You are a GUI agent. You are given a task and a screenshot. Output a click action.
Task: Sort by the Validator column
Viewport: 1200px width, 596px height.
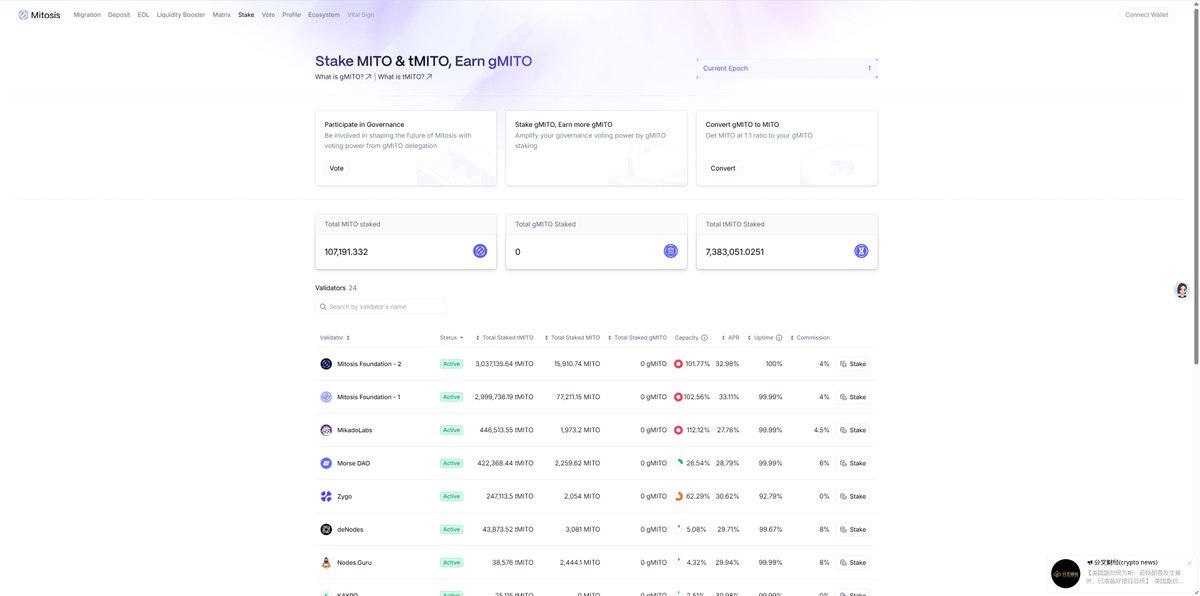[335, 338]
